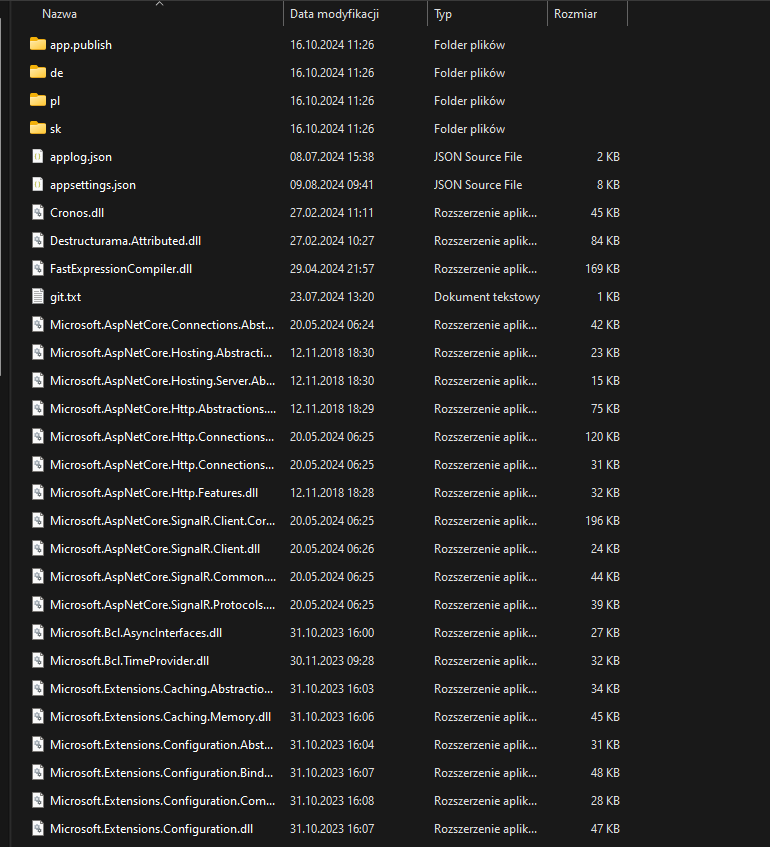Click the Destructurama.Attributed.dll file icon
Viewport: 770px width, 847px height.
click(x=38, y=240)
